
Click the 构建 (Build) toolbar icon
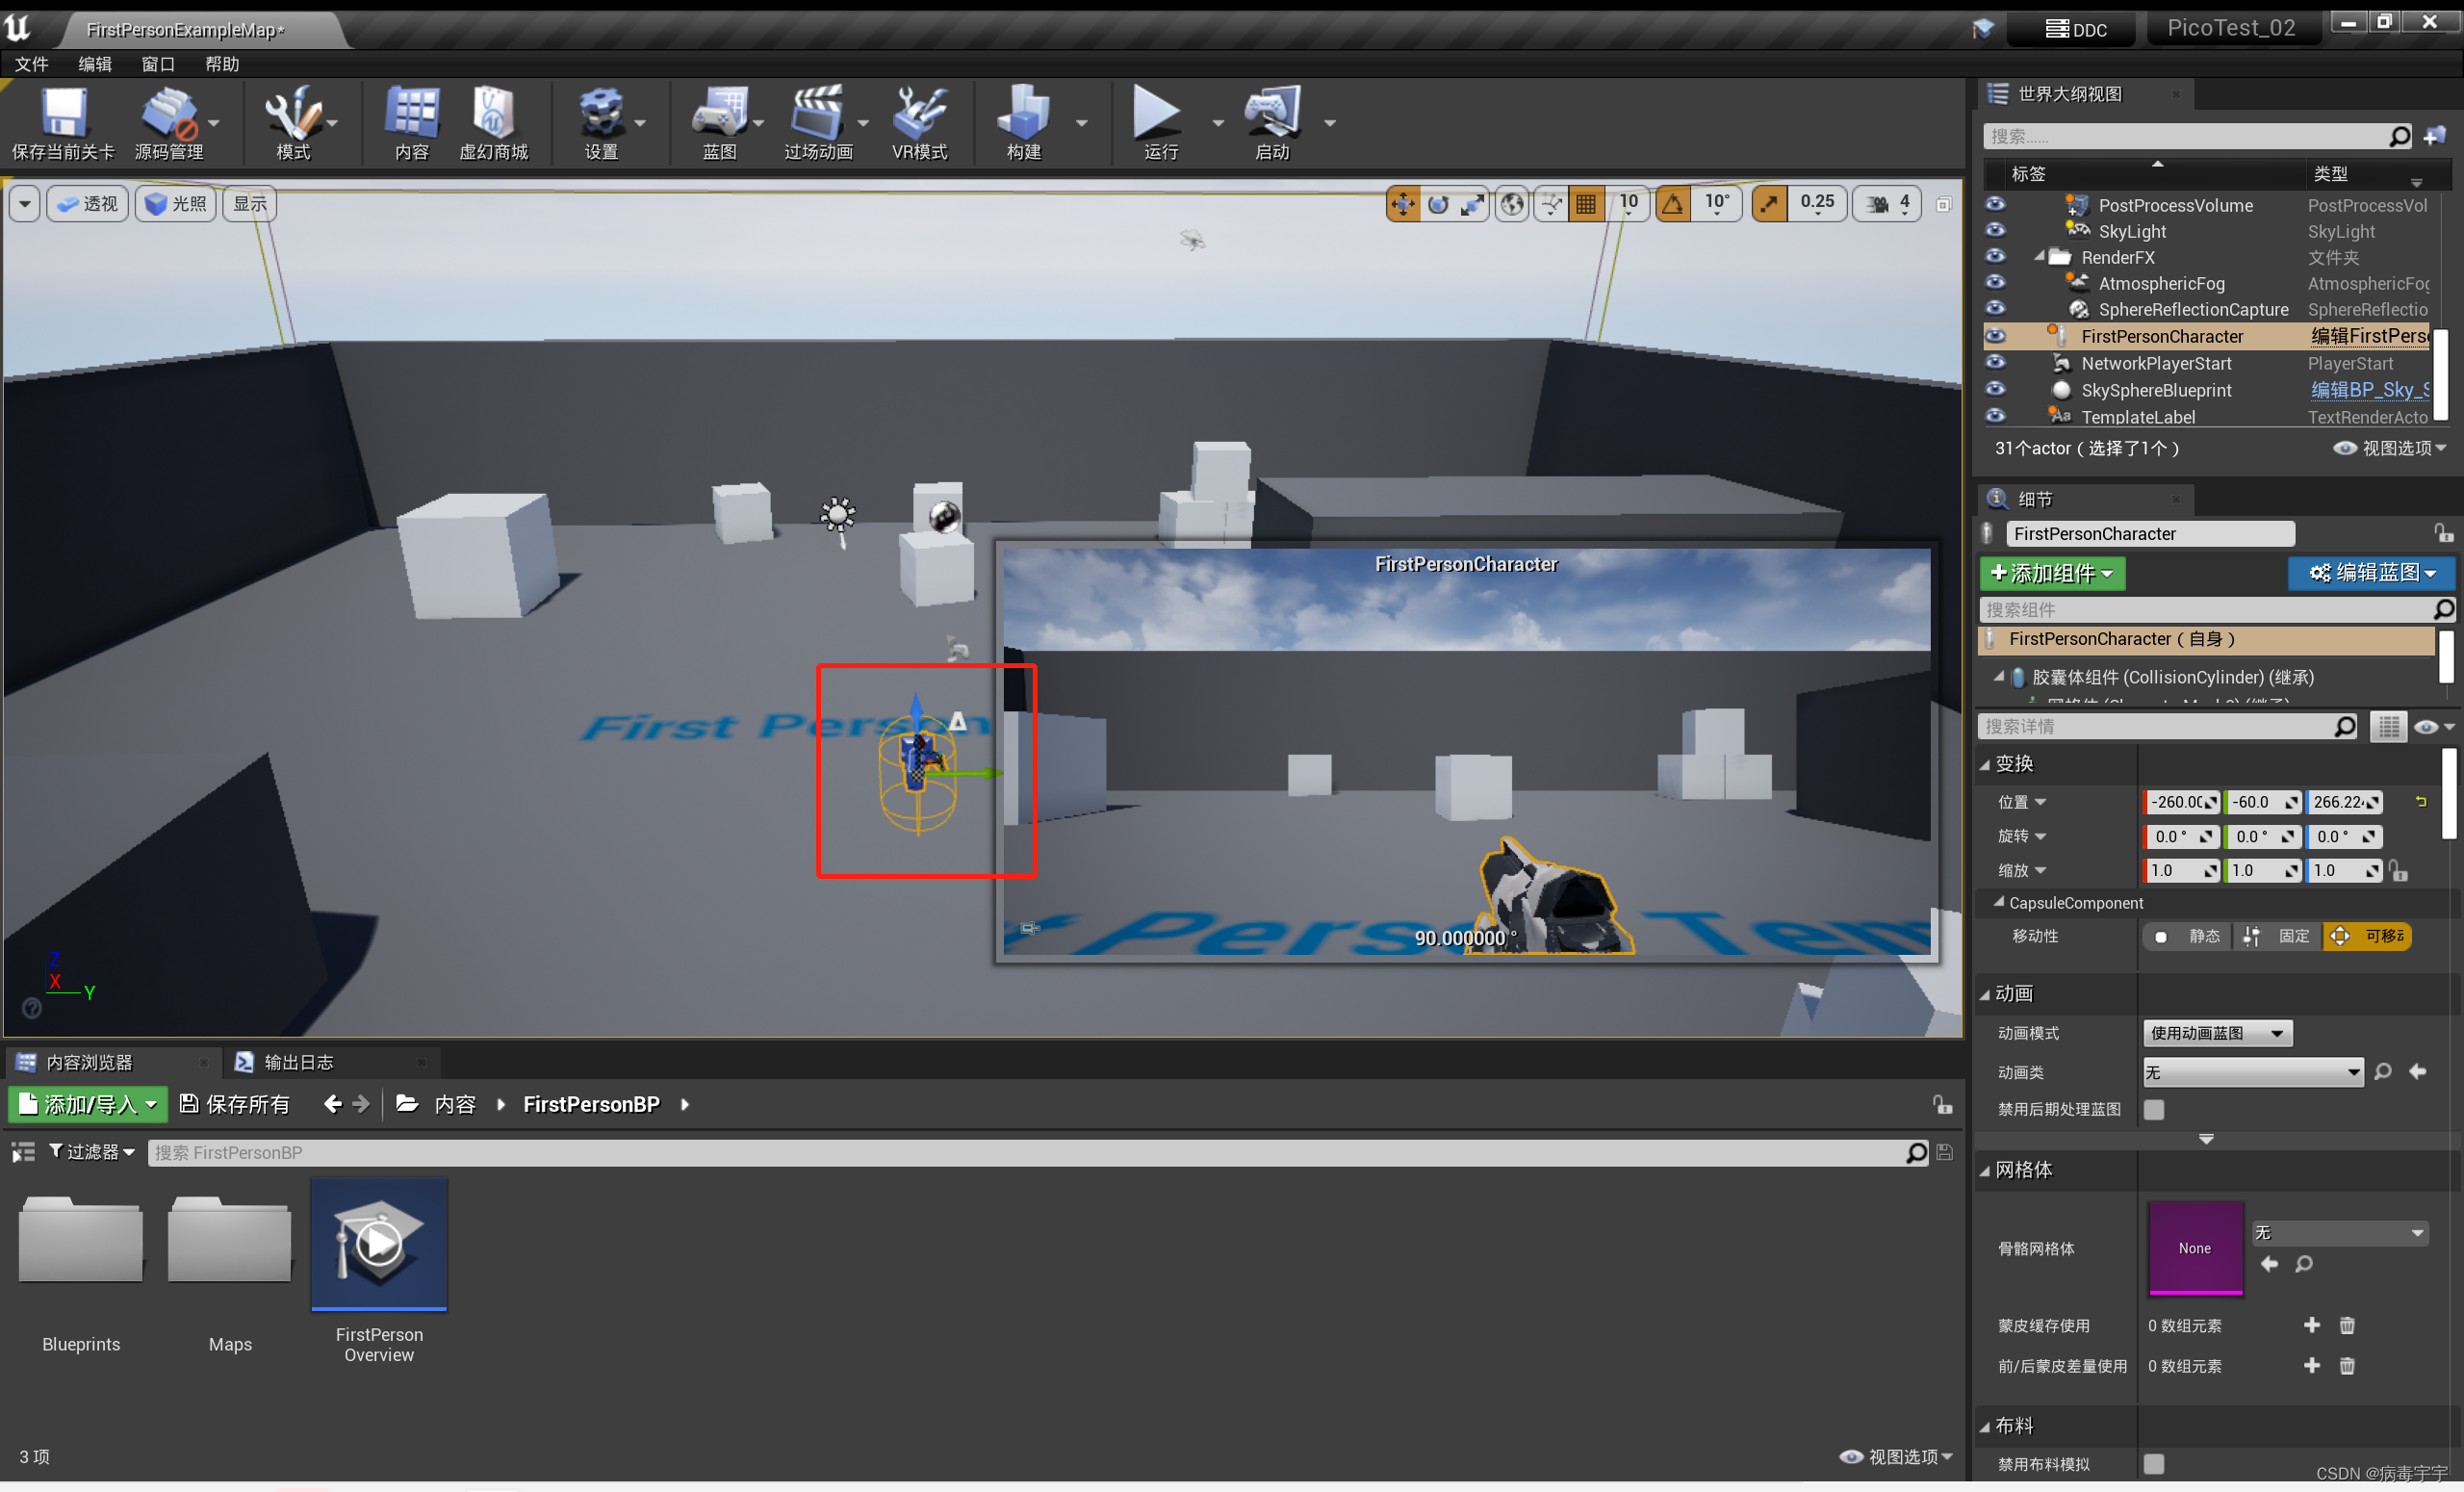tap(1022, 120)
